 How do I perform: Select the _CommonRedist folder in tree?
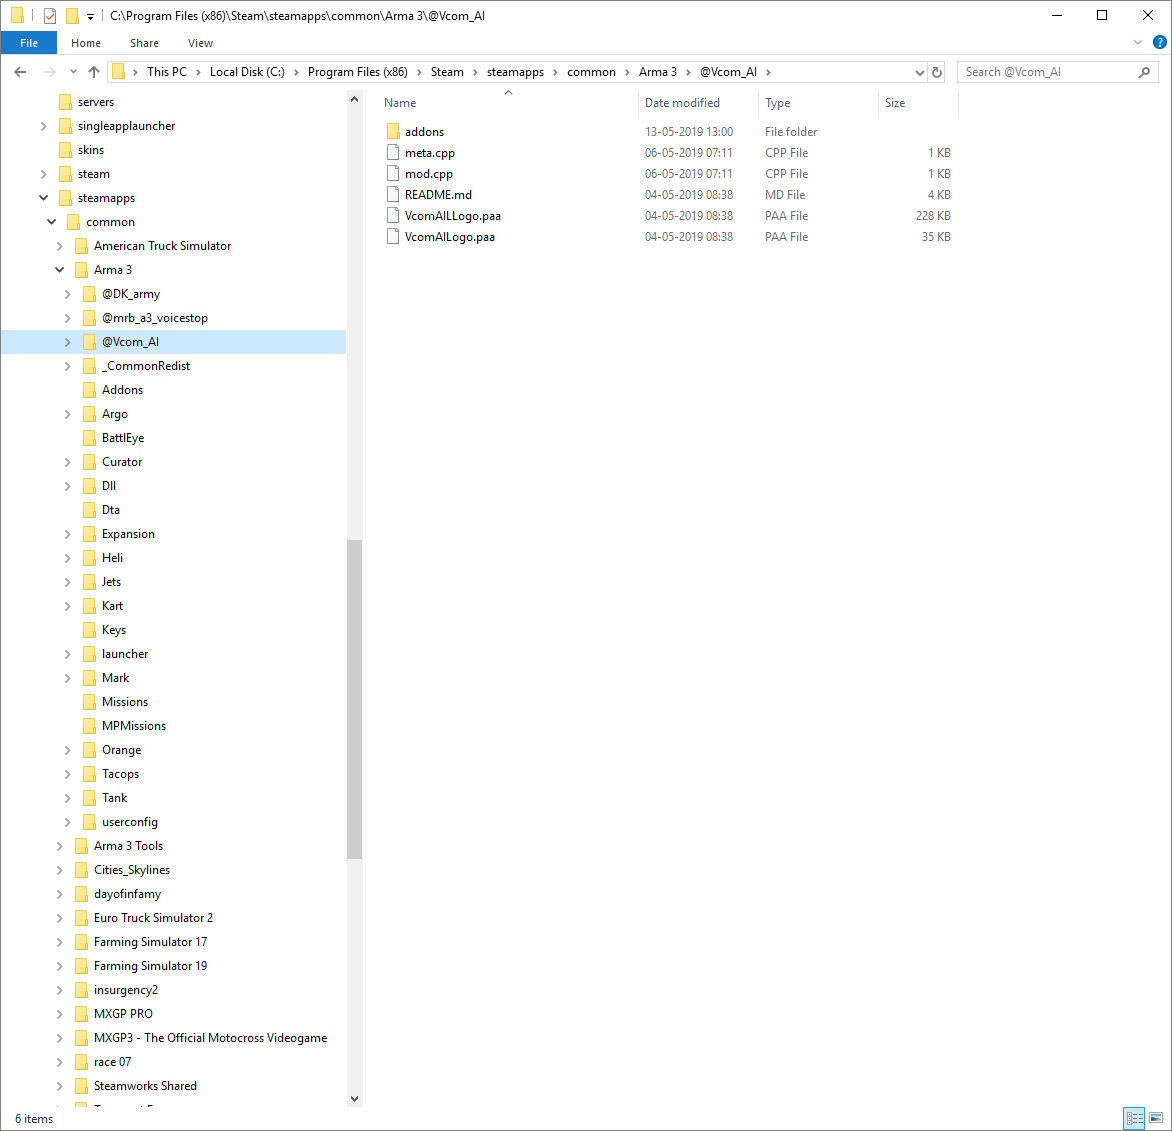[x=146, y=366]
